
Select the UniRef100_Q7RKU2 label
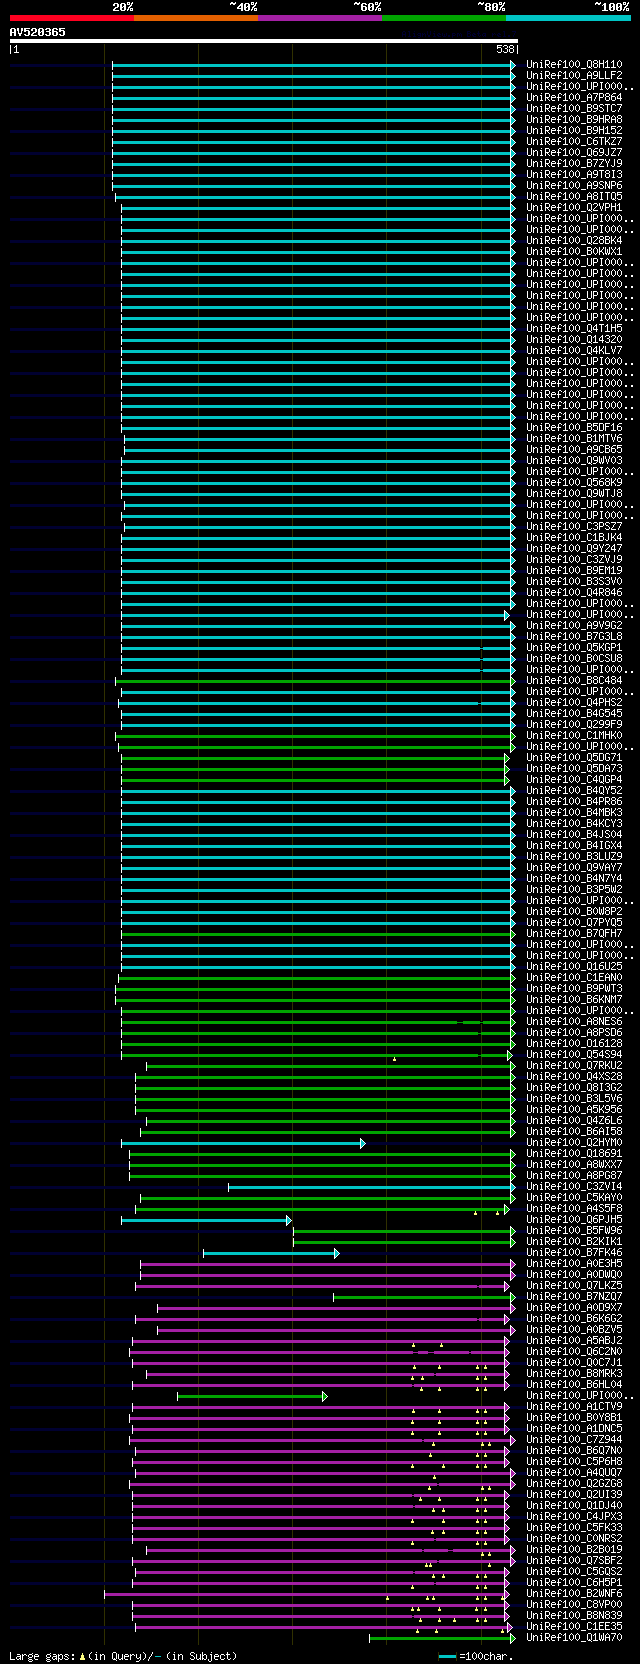click(574, 1066)
